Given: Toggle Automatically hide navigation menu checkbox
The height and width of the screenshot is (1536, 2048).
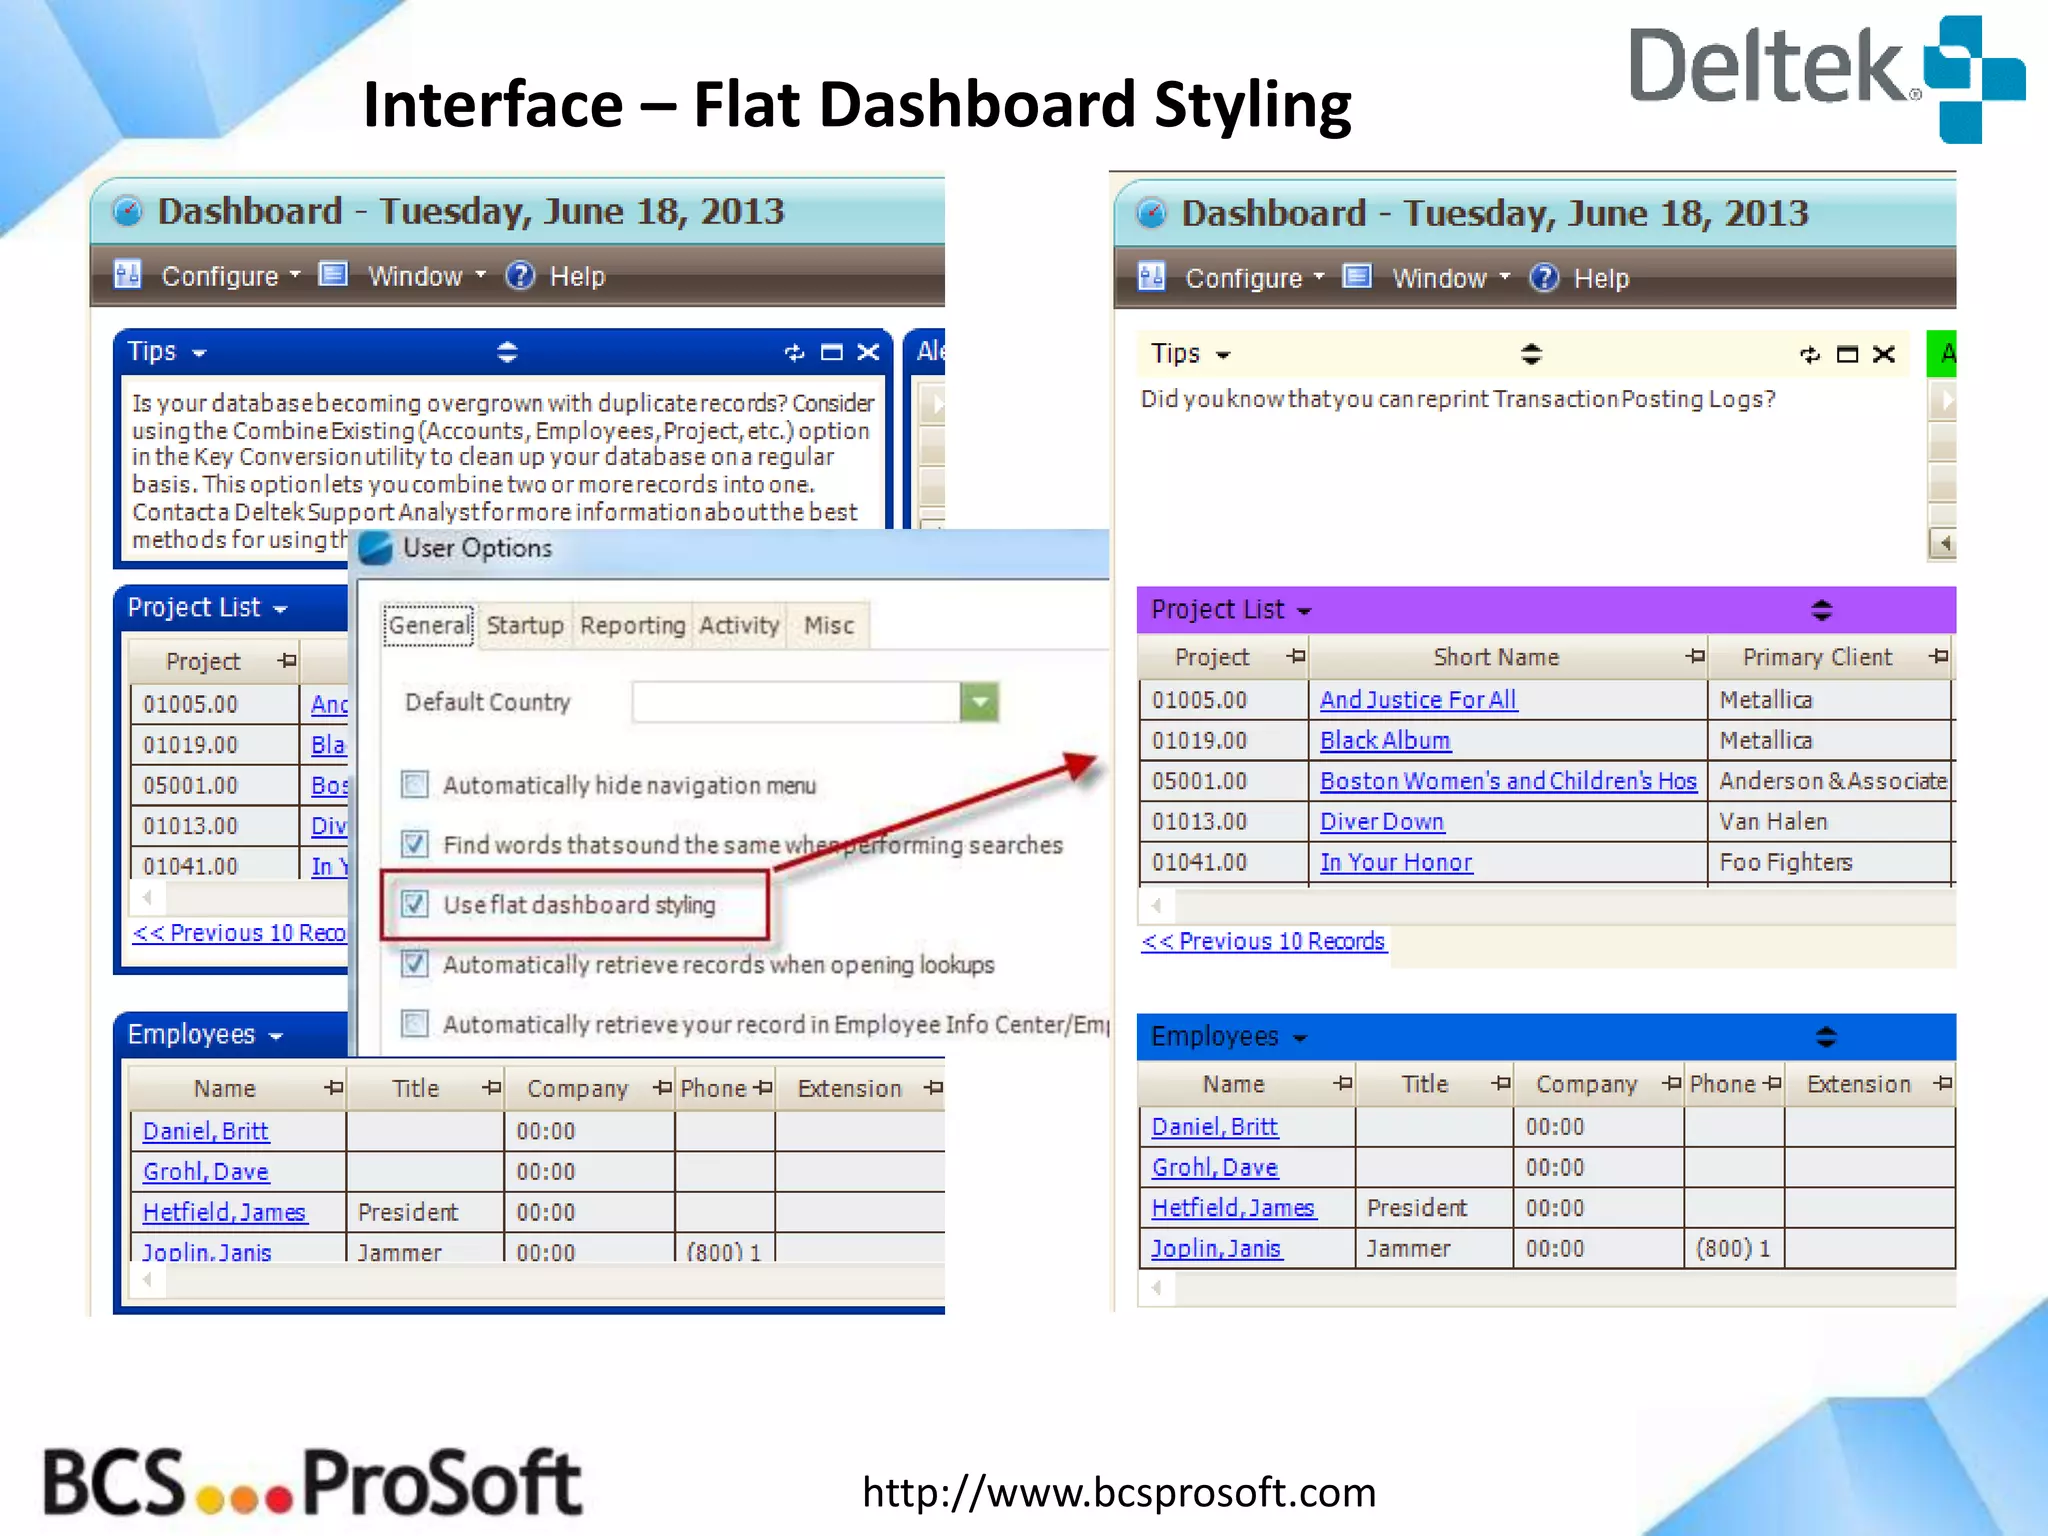Looking at the screenshot, I should coord(415,784).
